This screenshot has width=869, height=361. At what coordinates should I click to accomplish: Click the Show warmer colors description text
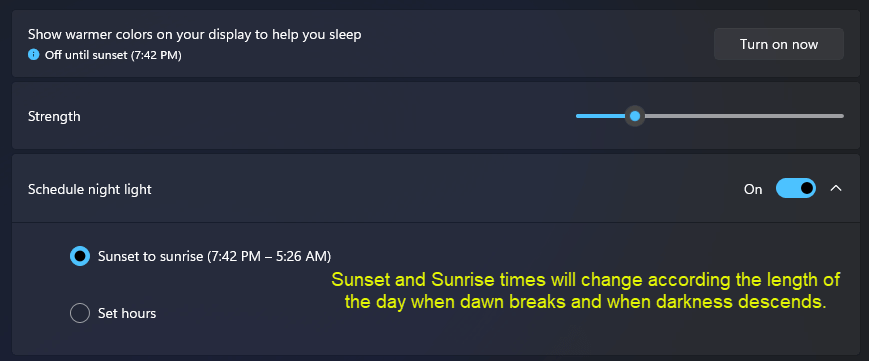coord(195,34)
